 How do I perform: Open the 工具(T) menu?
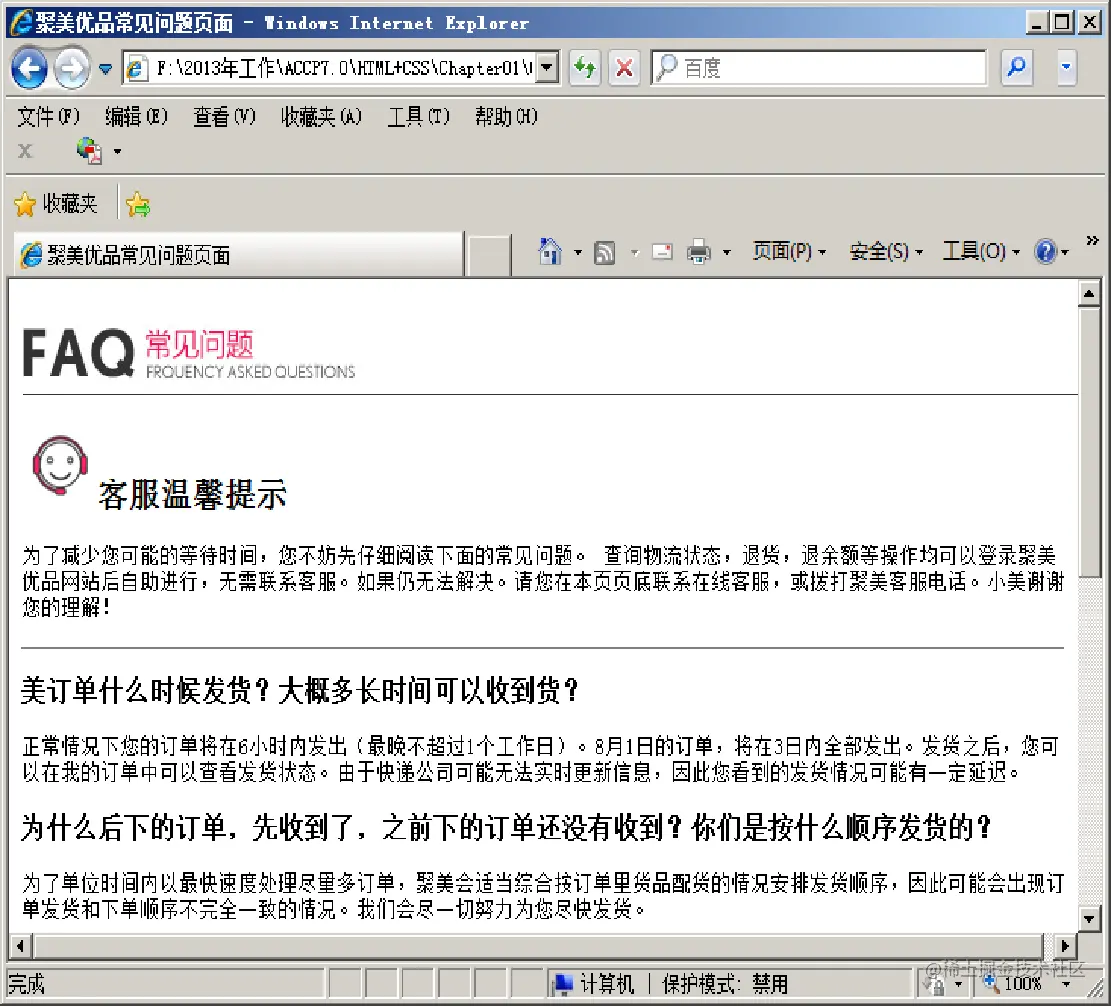(x=418, y=116)
